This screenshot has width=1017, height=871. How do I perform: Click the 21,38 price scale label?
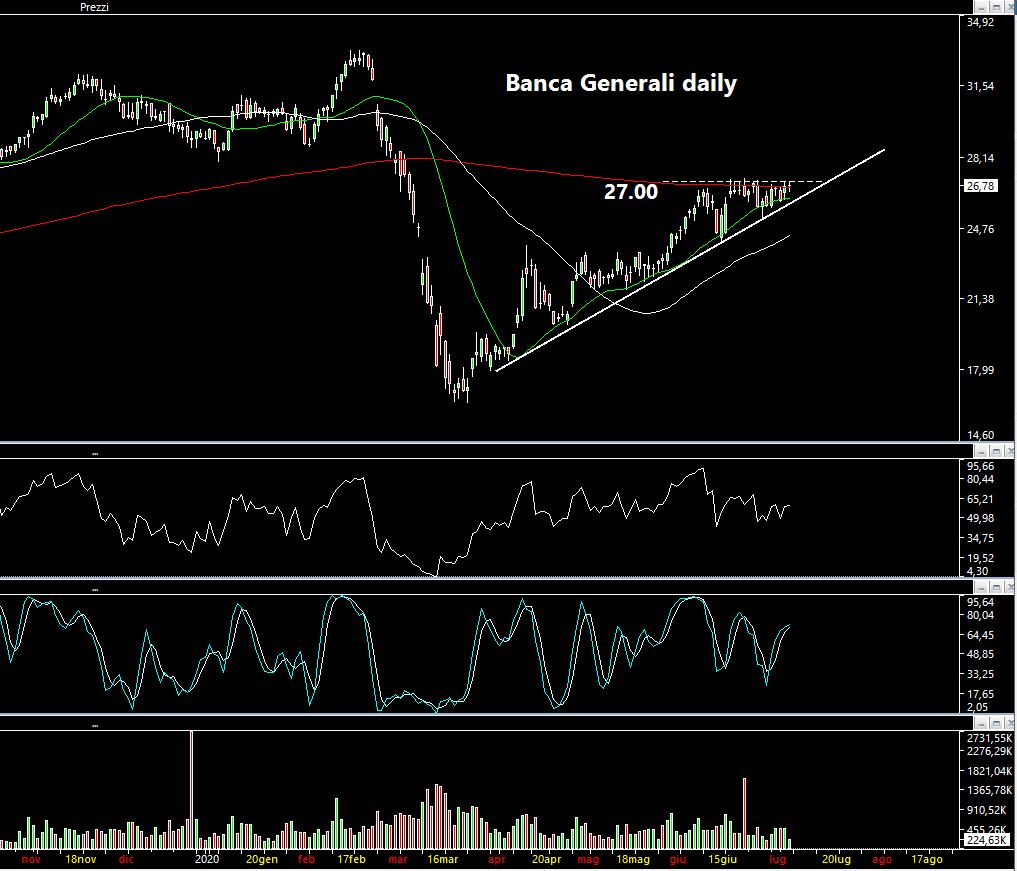point(980,299)
